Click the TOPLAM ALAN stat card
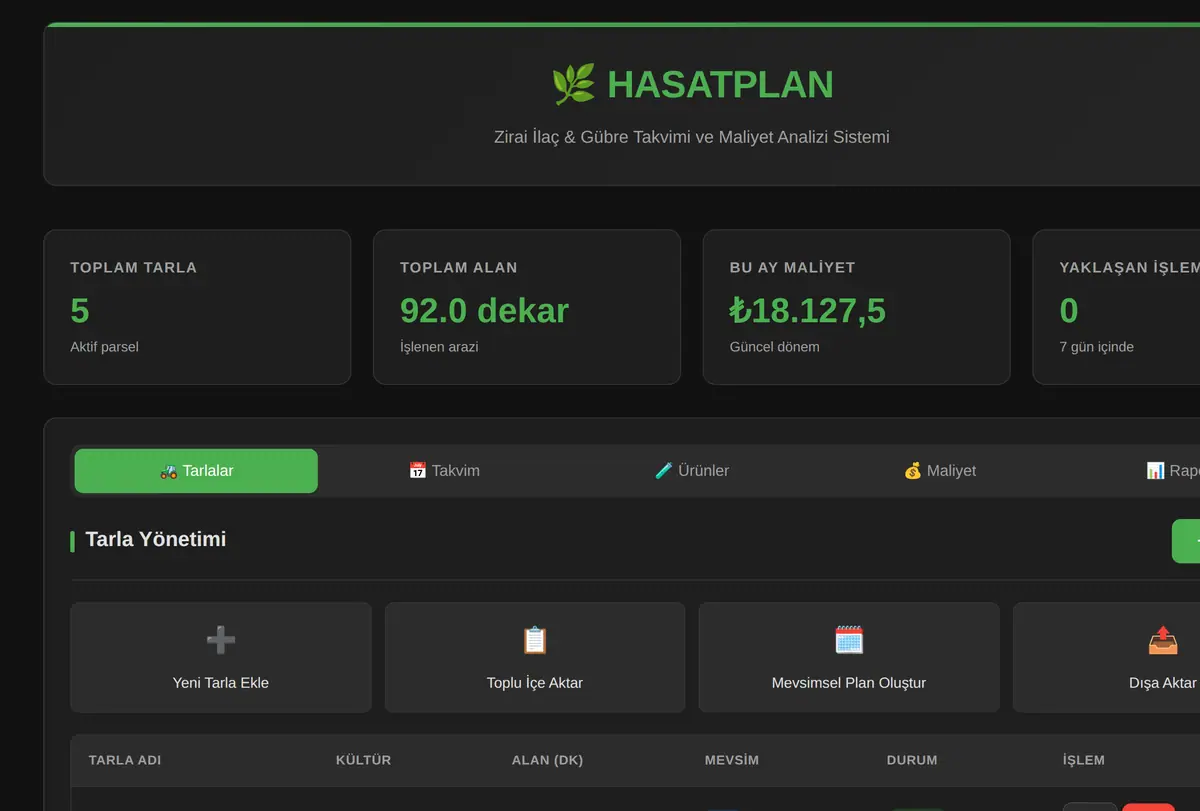Viewport: 1200px width, 811px height. click(x=527, y=307)
